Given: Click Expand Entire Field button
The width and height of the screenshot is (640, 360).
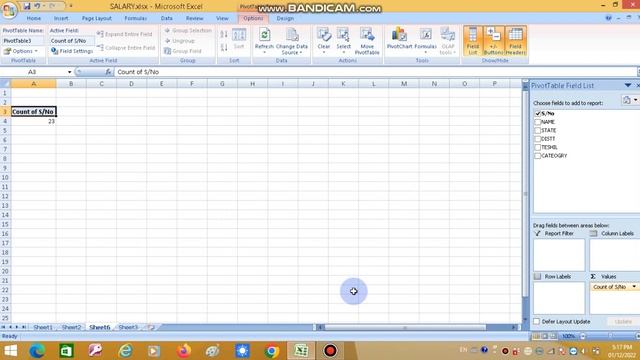Looking at the screenshot, I should pos(125,34).
